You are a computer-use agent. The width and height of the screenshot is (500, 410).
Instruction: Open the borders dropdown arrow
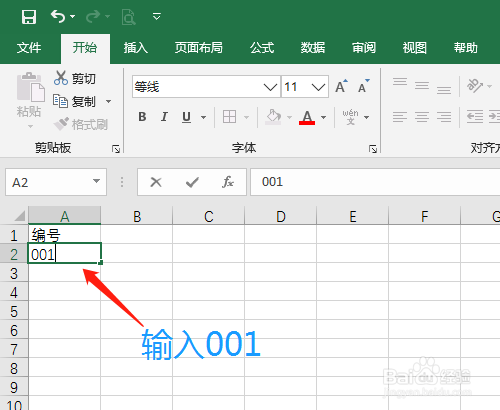click(x=246, y=117)
